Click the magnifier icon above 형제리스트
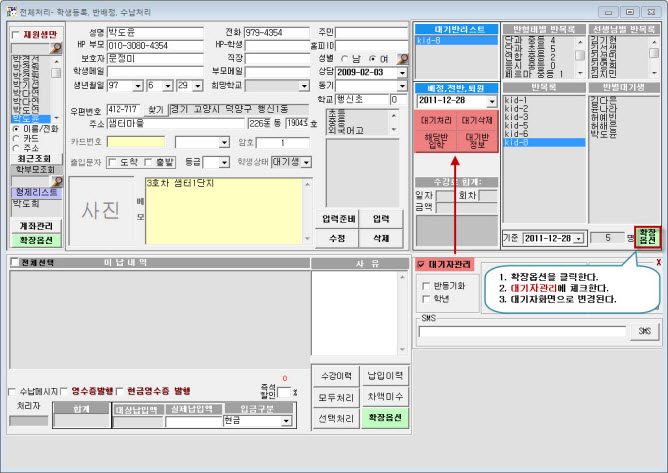 click(x=57, y=182)
